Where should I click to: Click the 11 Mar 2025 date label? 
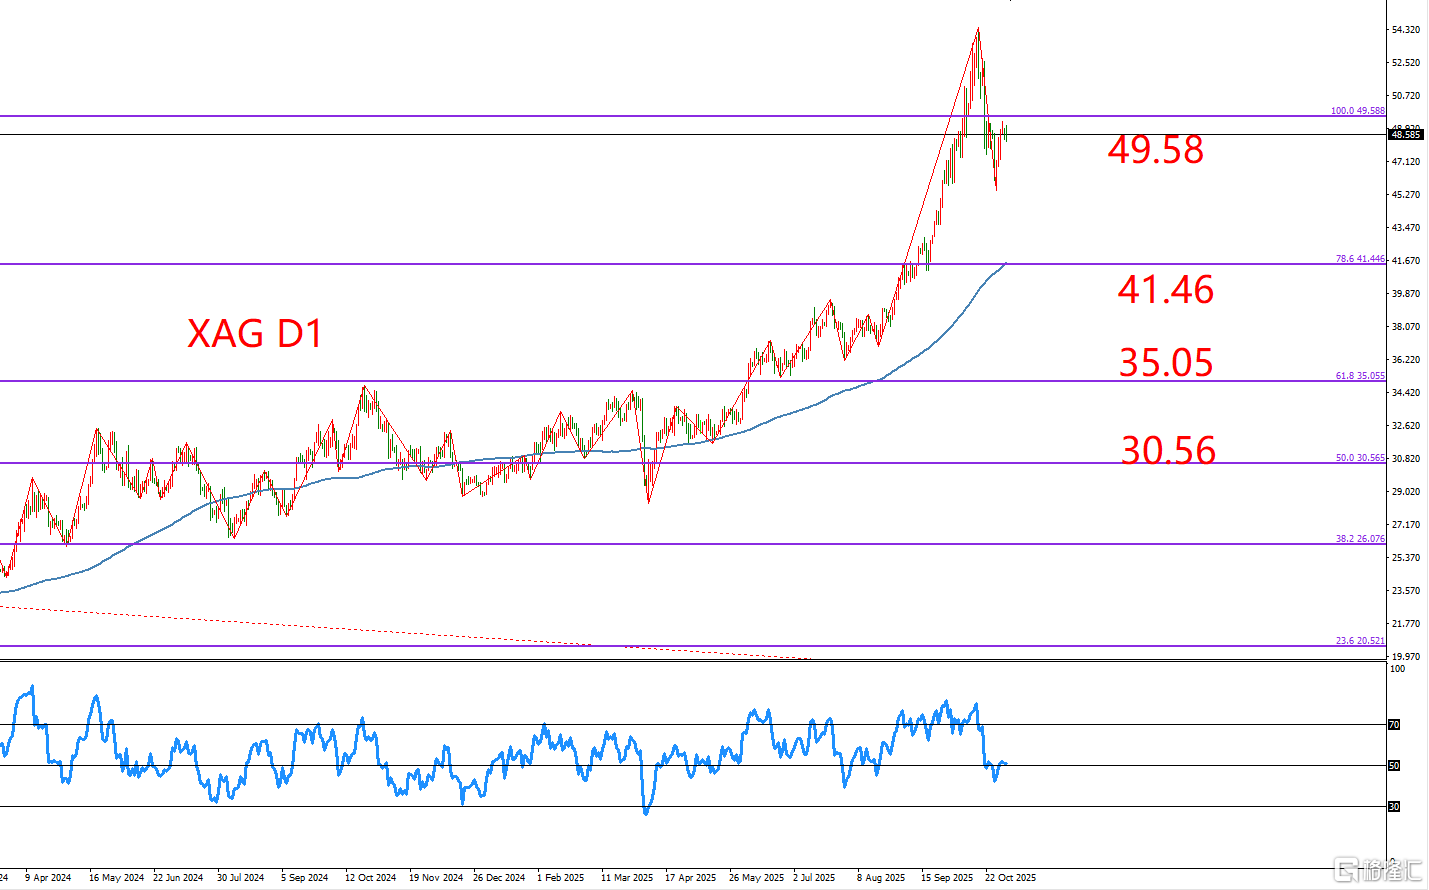click(627, 878)
